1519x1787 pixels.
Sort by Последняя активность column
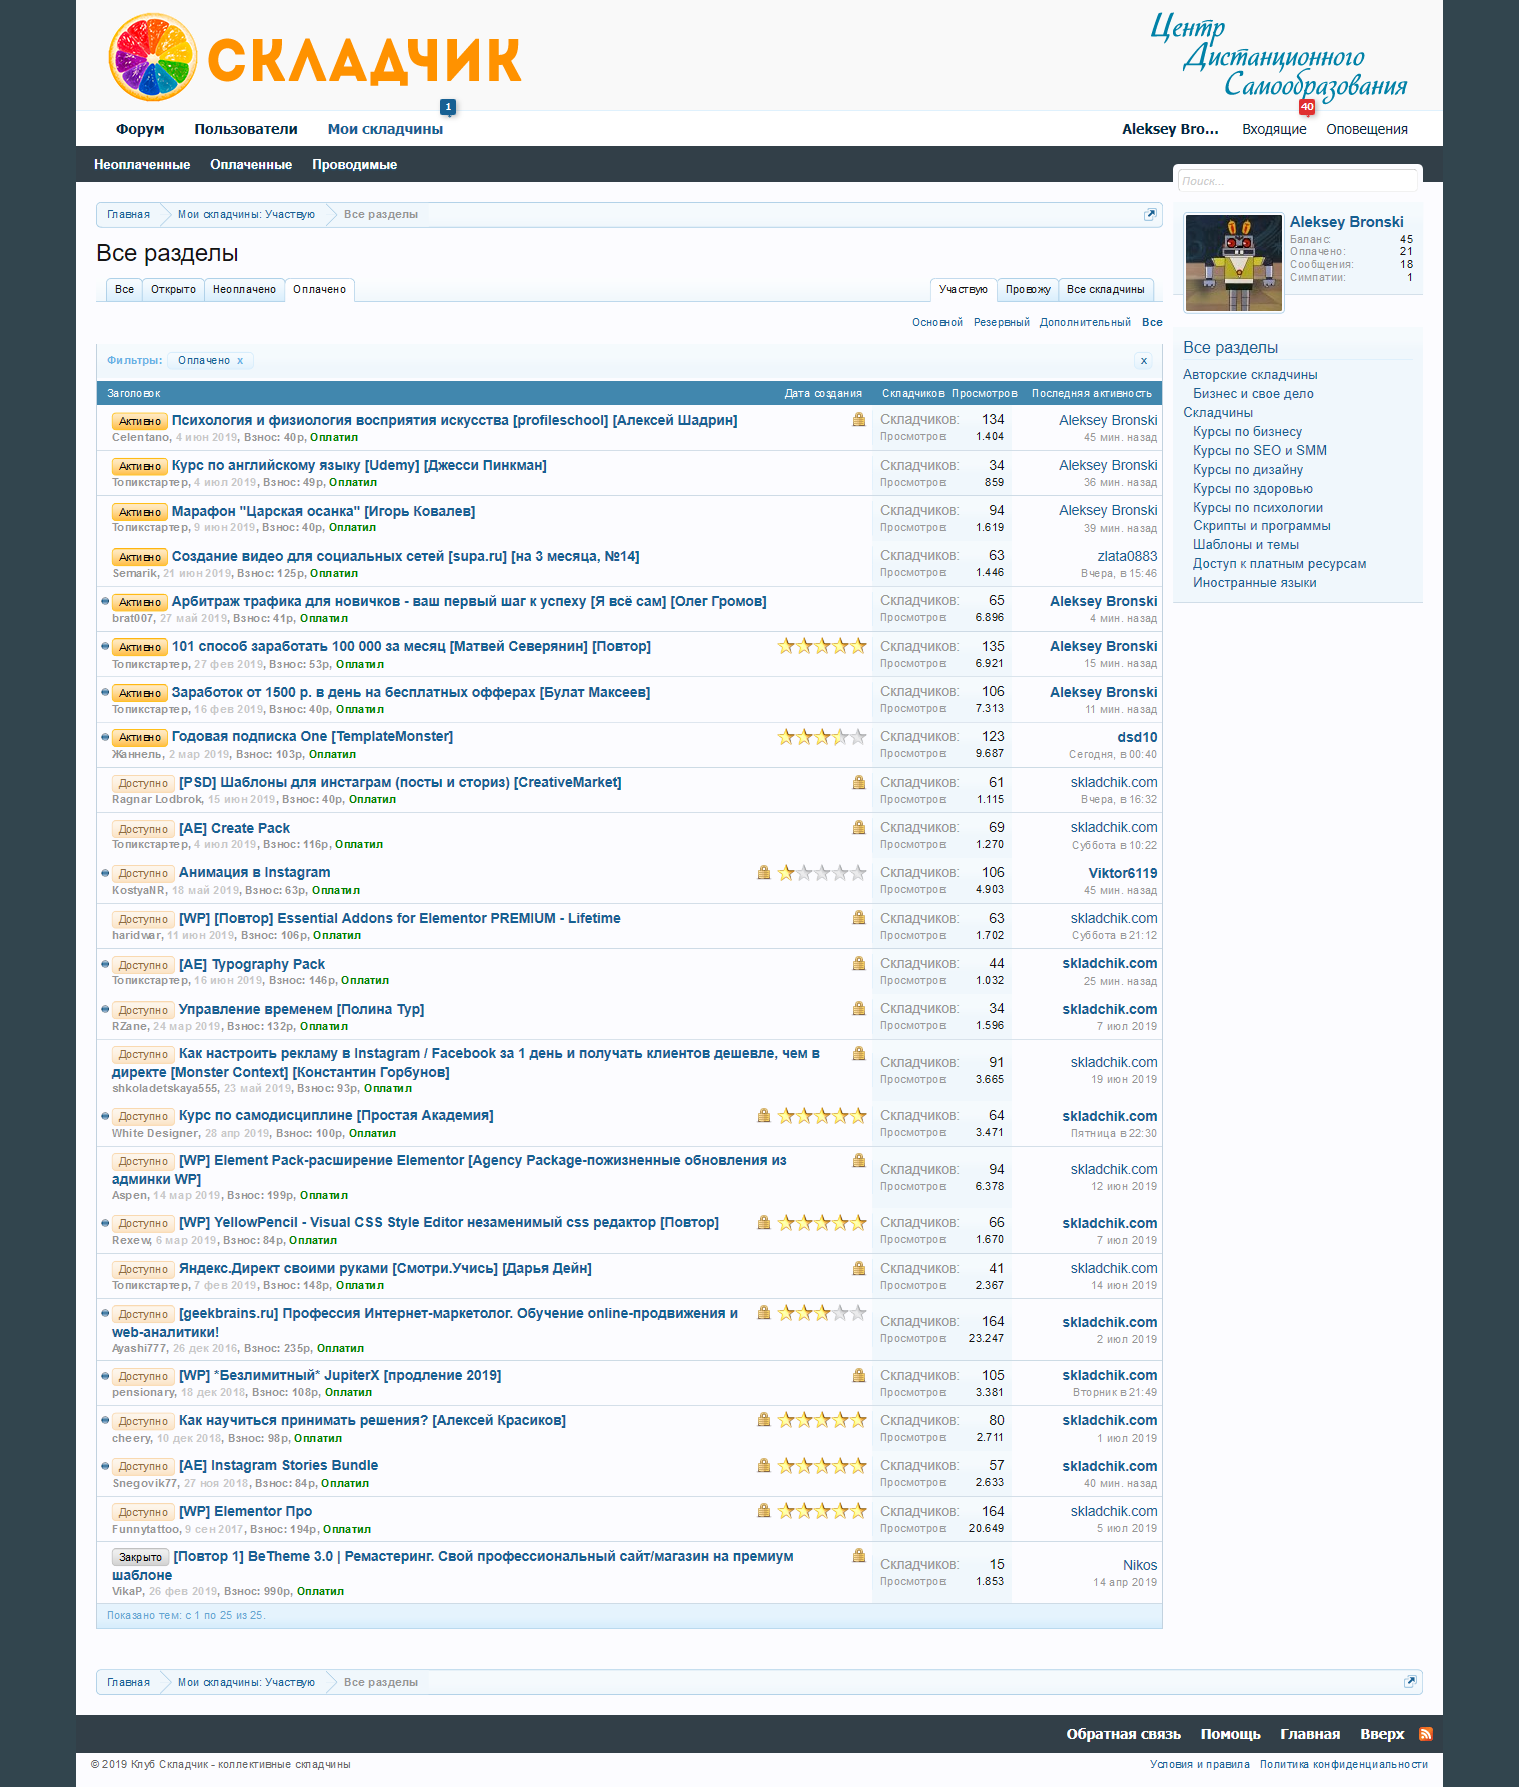[x=1092, y=393]
